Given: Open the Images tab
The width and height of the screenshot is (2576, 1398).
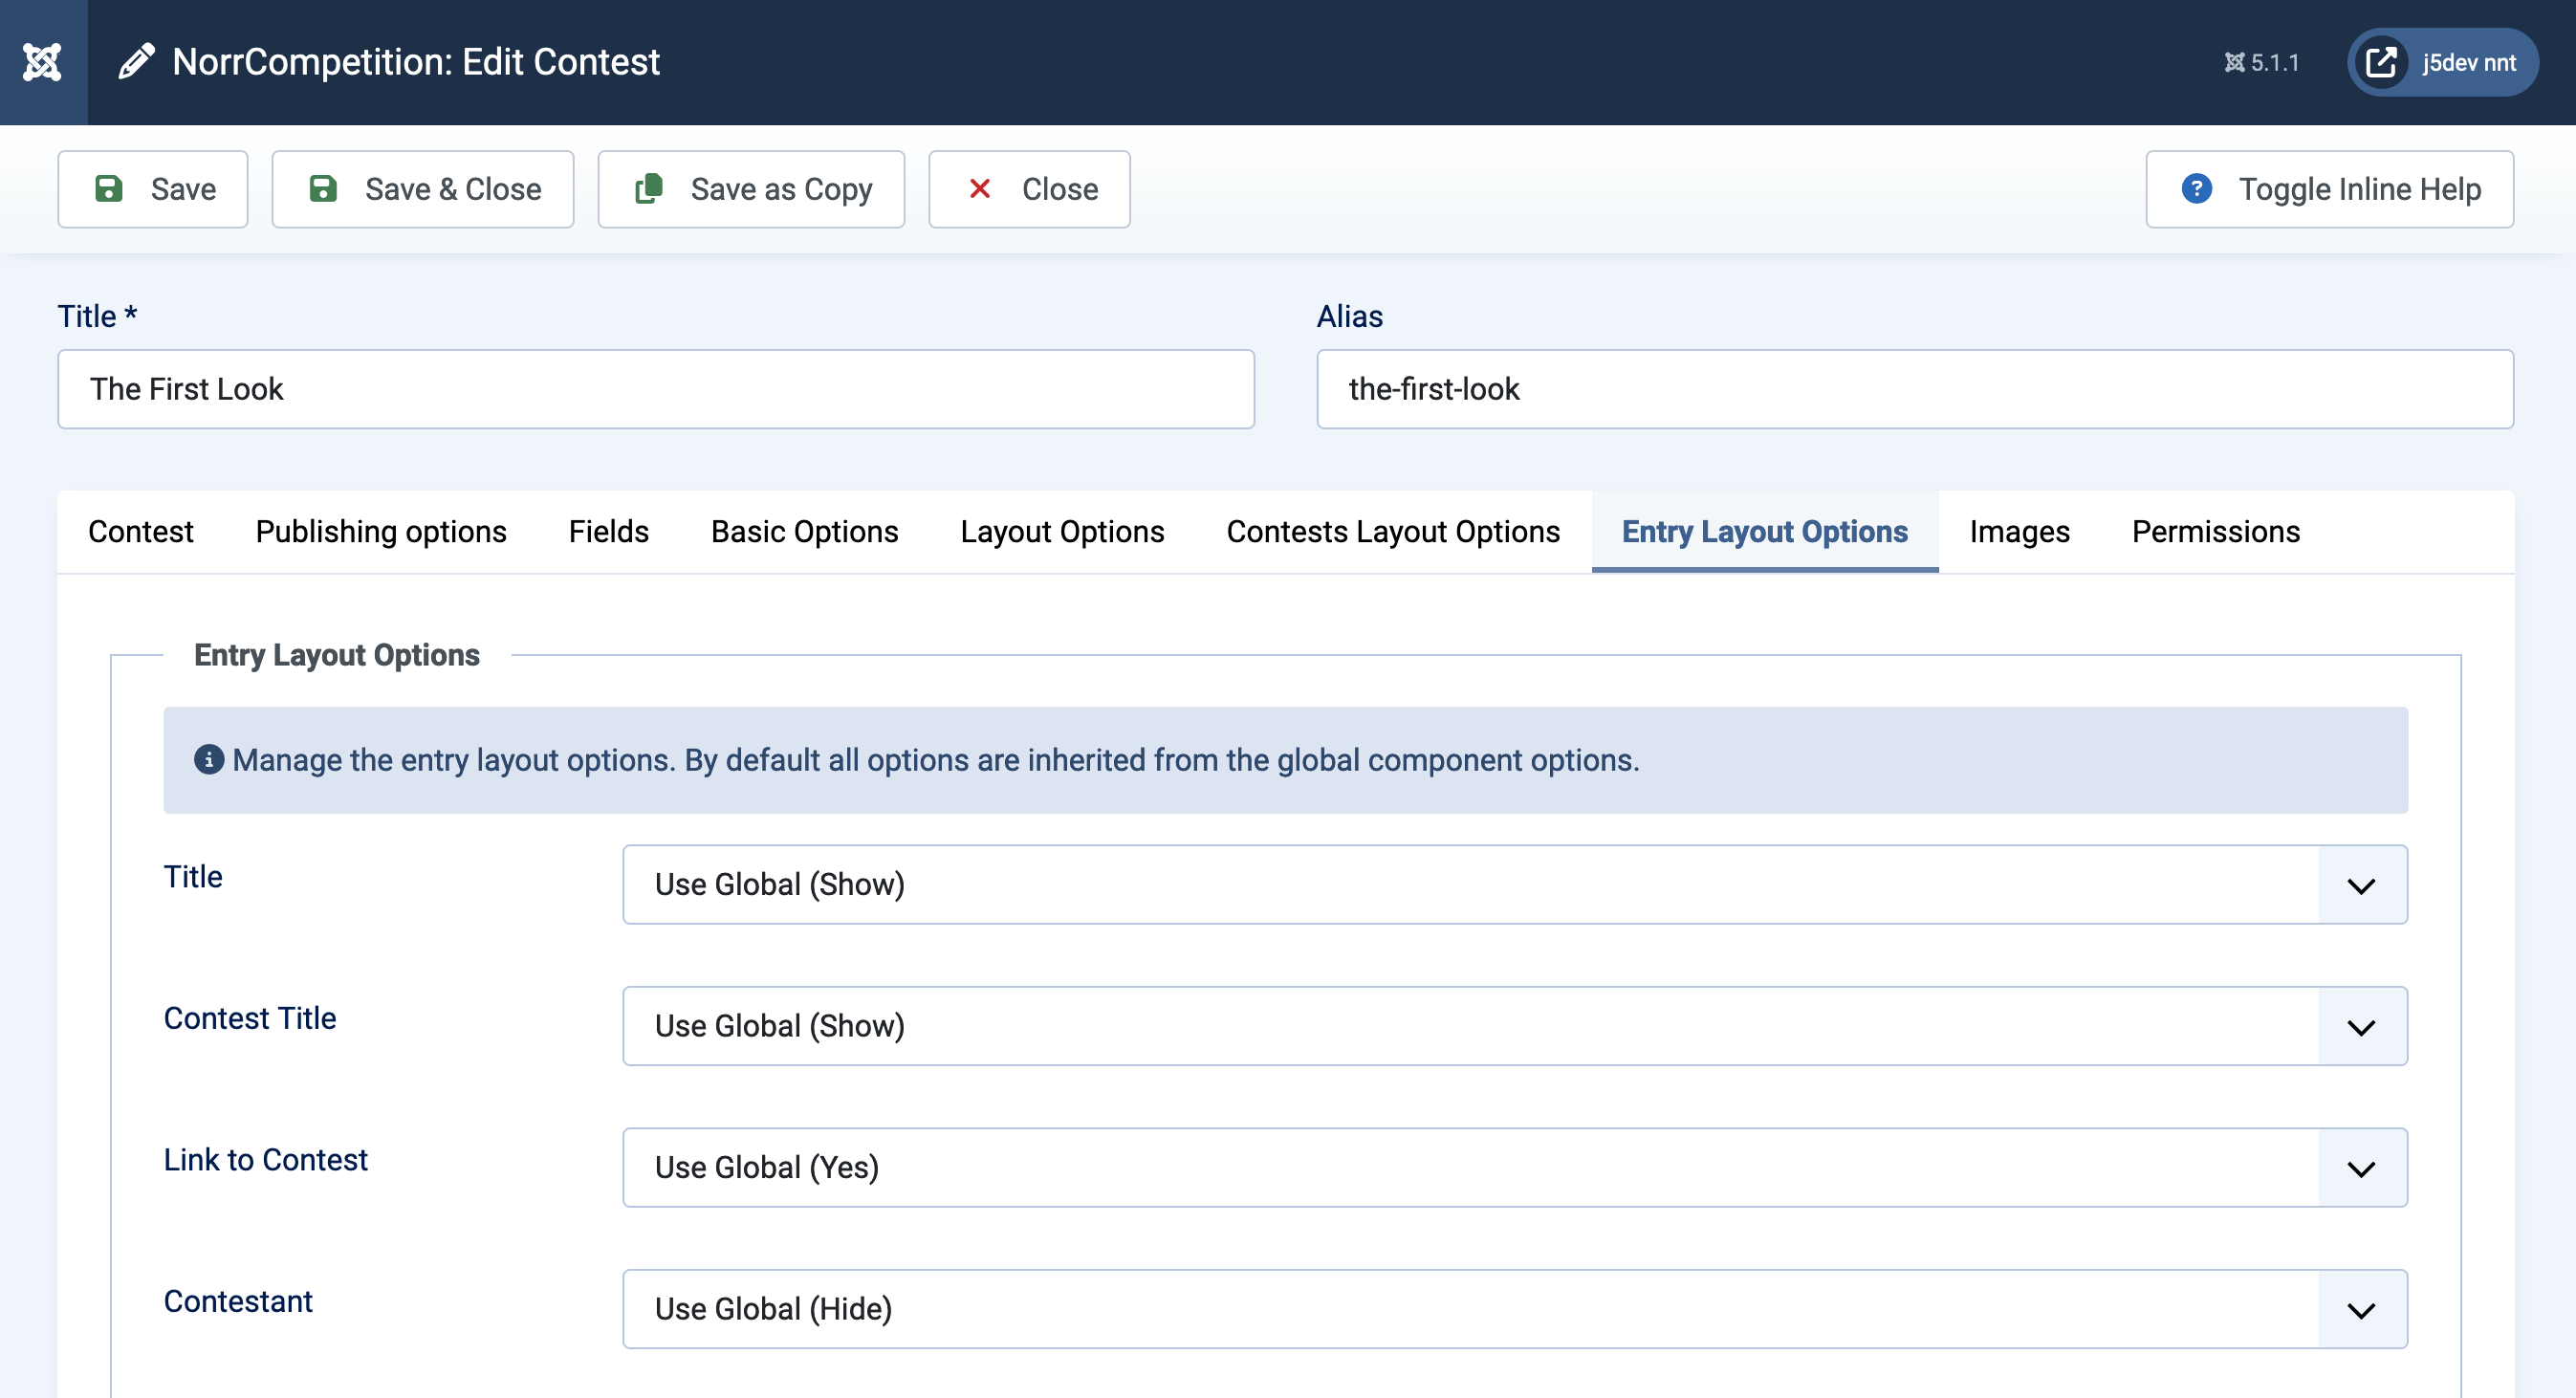Looking at the screenshot, I should (x=2020, y=532).
